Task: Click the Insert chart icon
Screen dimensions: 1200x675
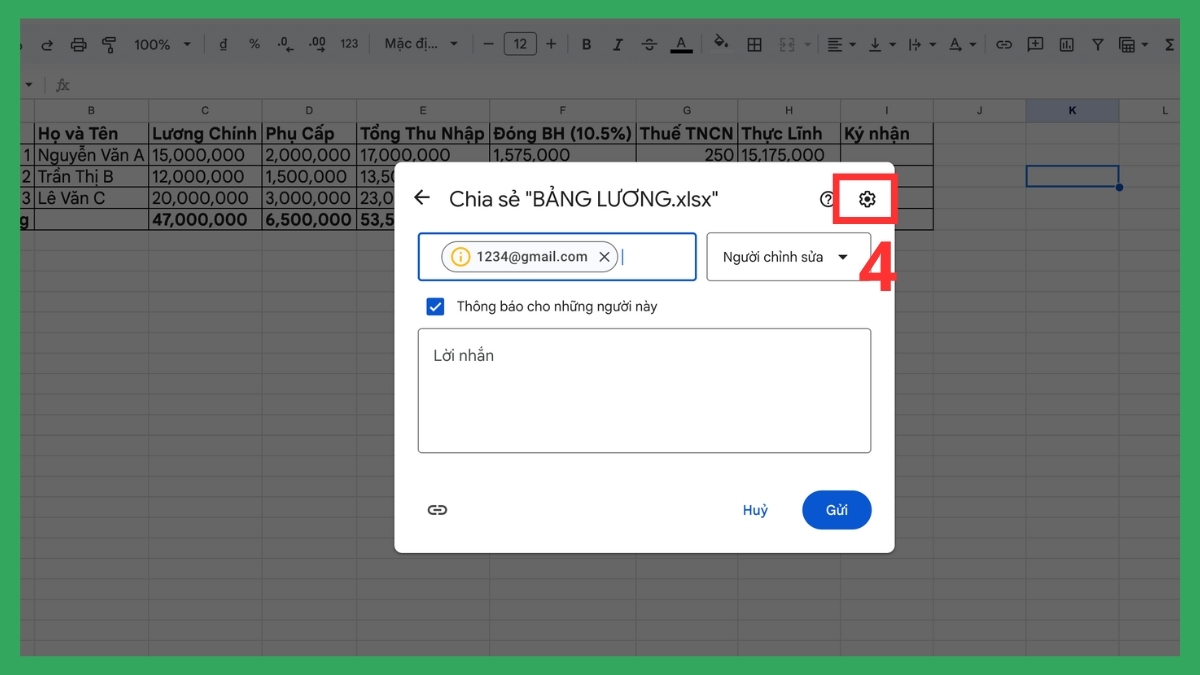Action: [1066, 44]
